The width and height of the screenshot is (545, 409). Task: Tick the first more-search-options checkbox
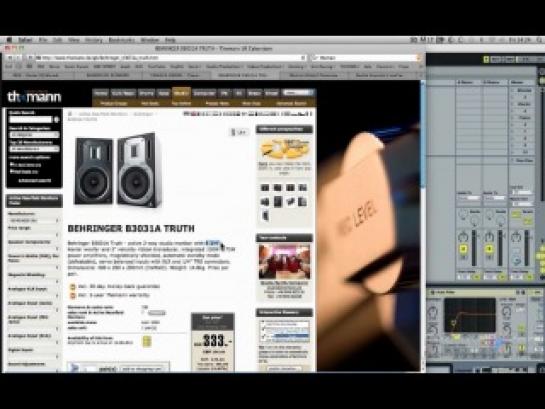click(x=12, y=164)
